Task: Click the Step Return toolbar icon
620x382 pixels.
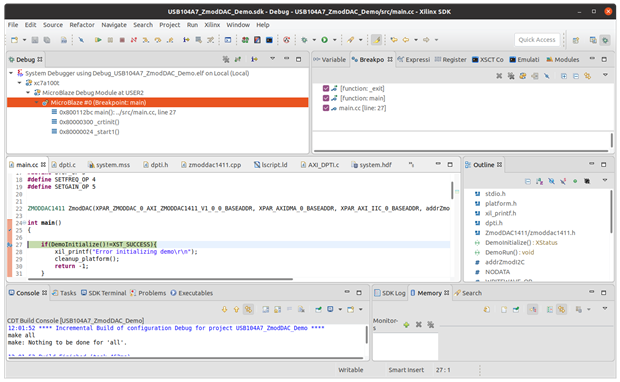Action: tap(170, 40)
